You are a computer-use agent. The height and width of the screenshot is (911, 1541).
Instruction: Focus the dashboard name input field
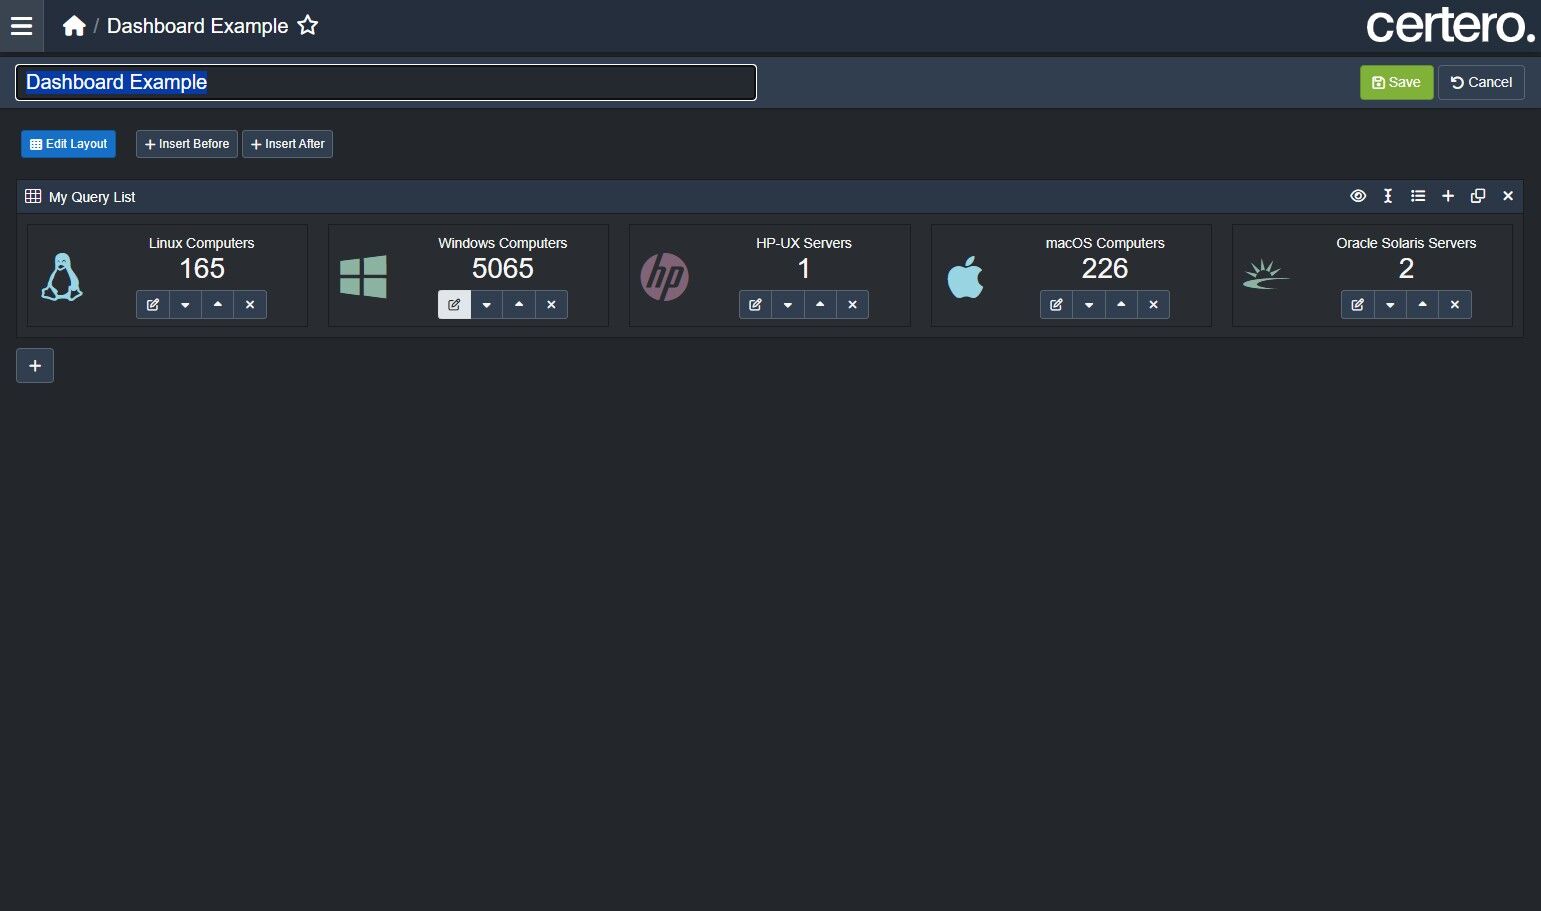[386, 82]
